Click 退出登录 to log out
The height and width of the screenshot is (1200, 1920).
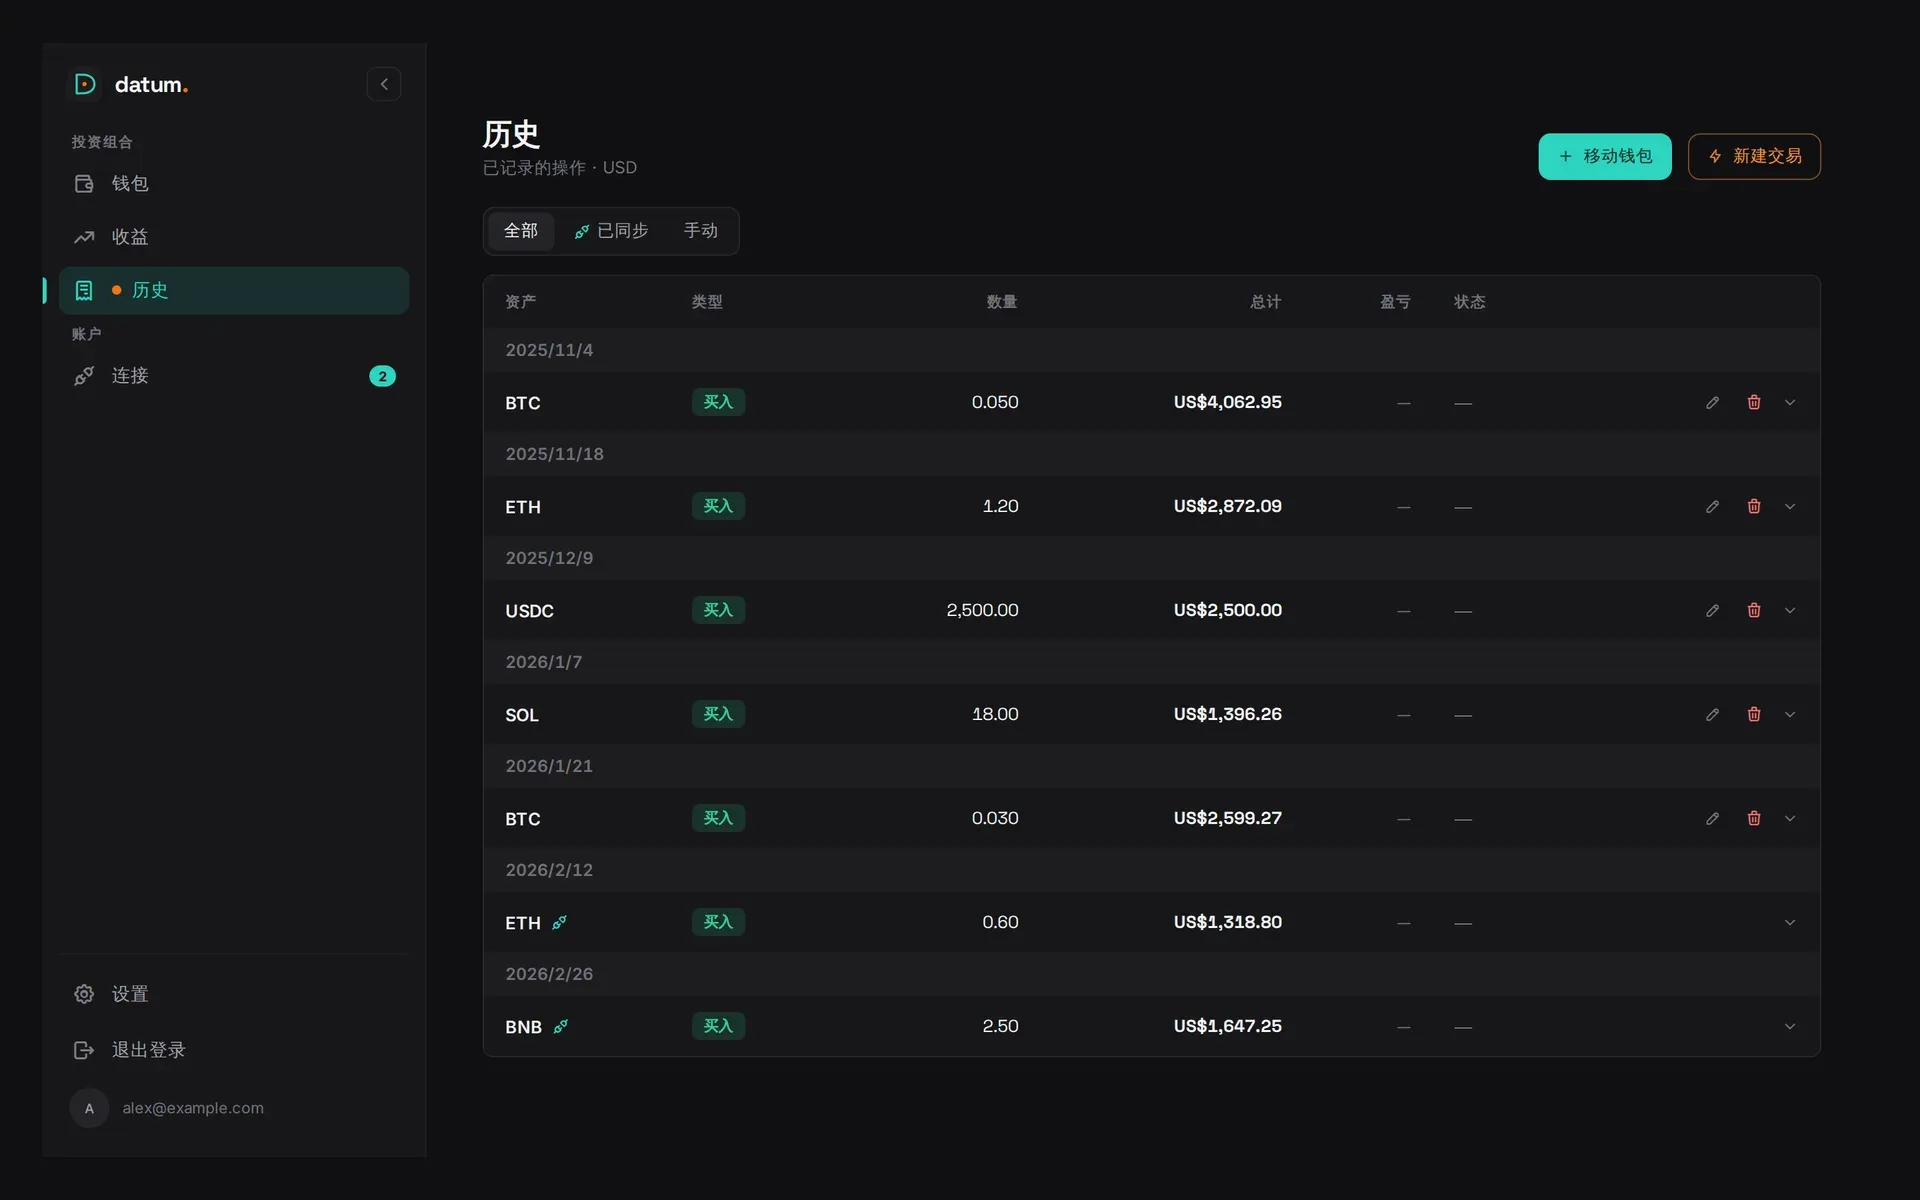pos(234,1050)
